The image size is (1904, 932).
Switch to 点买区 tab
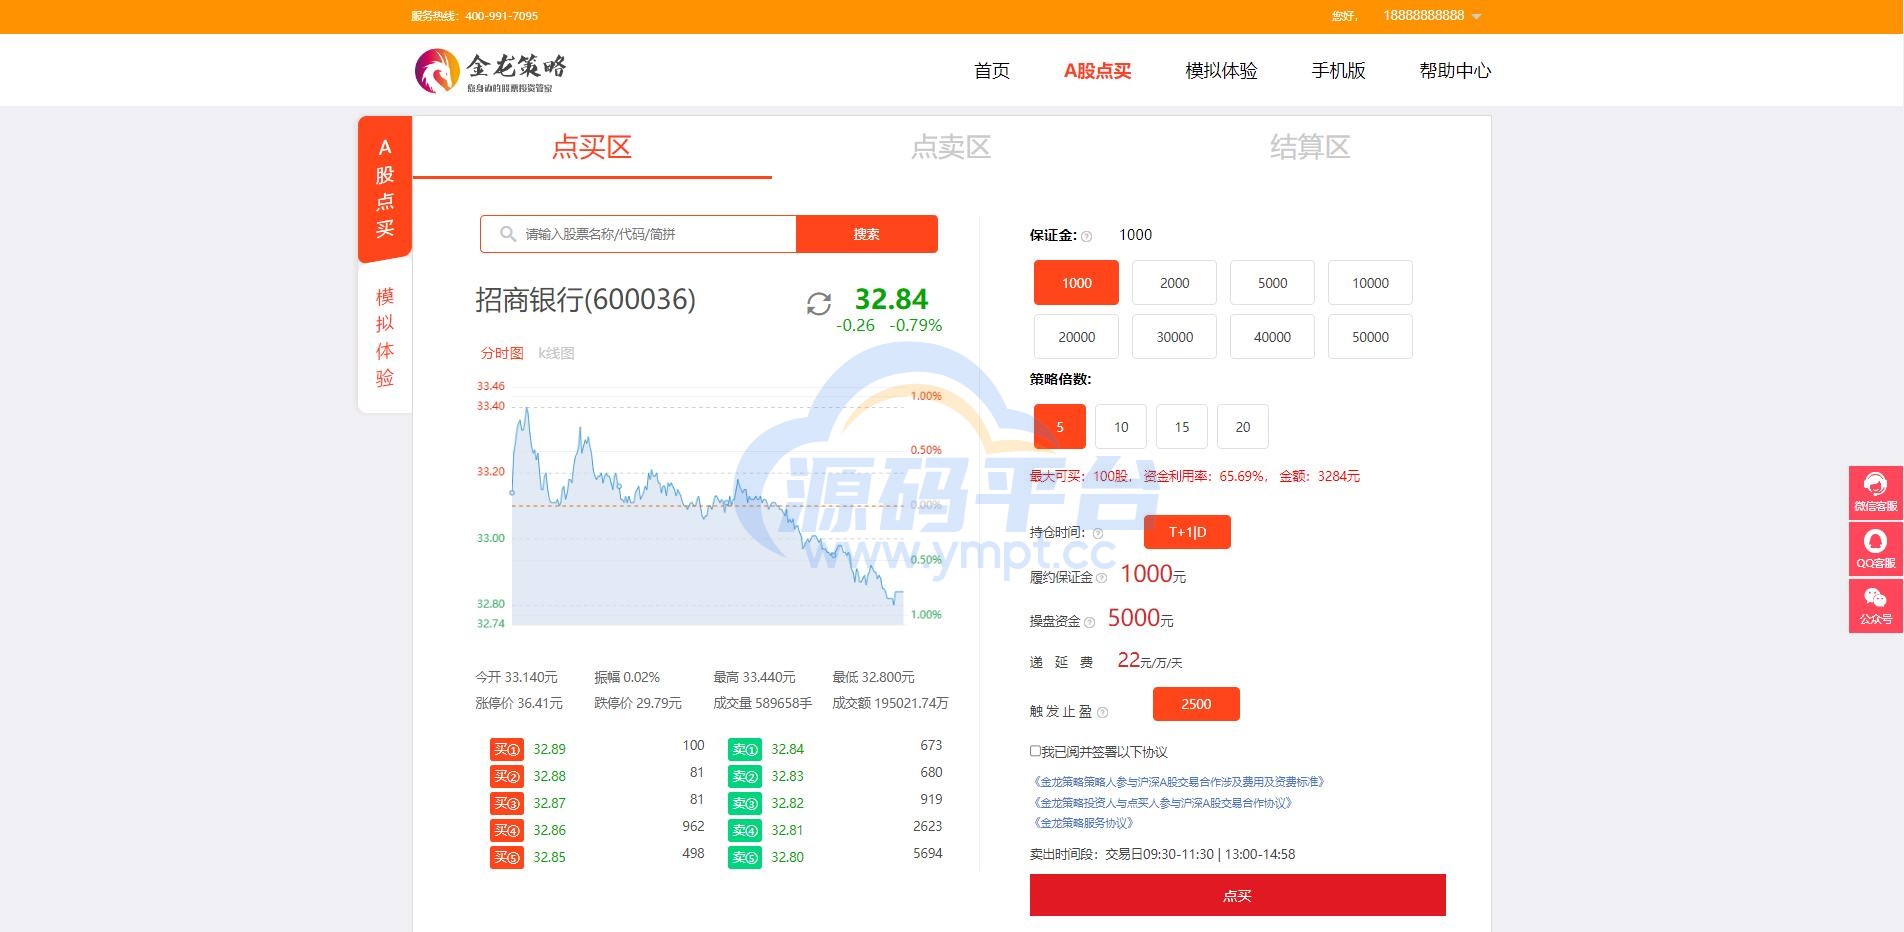[x=592, y=148]
